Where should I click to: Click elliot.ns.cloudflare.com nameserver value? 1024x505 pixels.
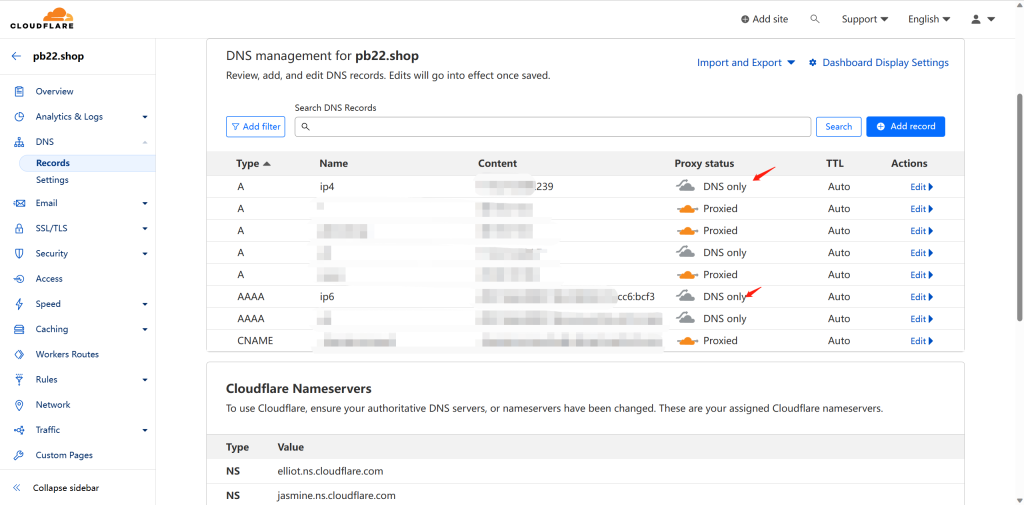[330, 471]
